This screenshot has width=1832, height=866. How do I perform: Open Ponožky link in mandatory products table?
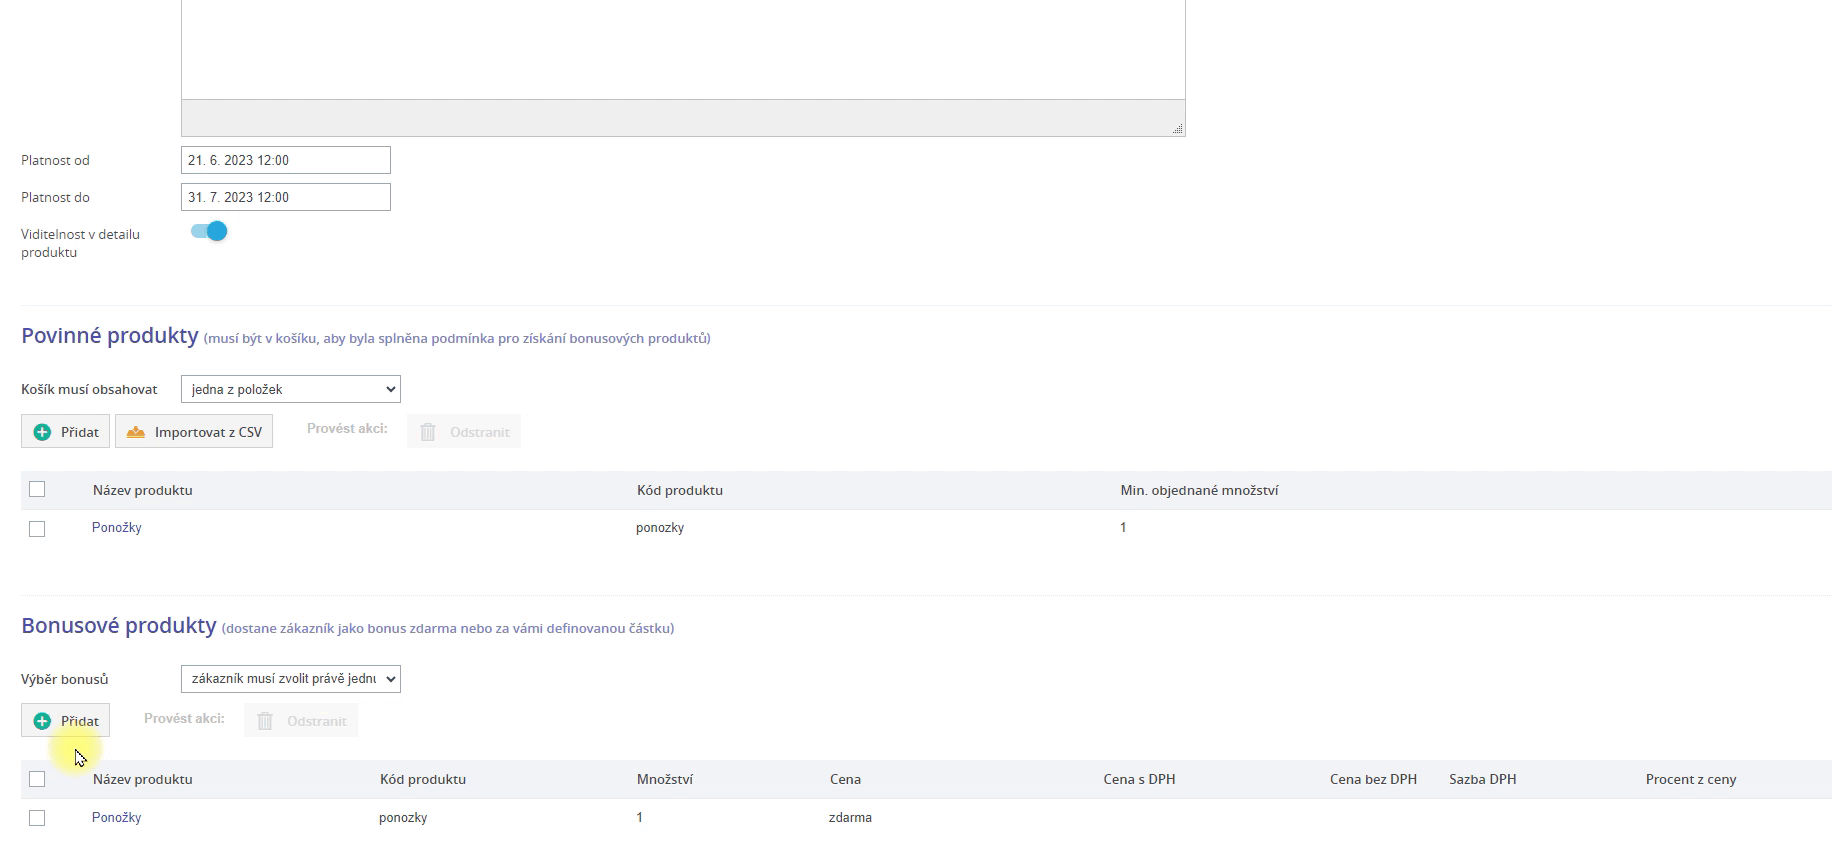click(x=117, y=527)
